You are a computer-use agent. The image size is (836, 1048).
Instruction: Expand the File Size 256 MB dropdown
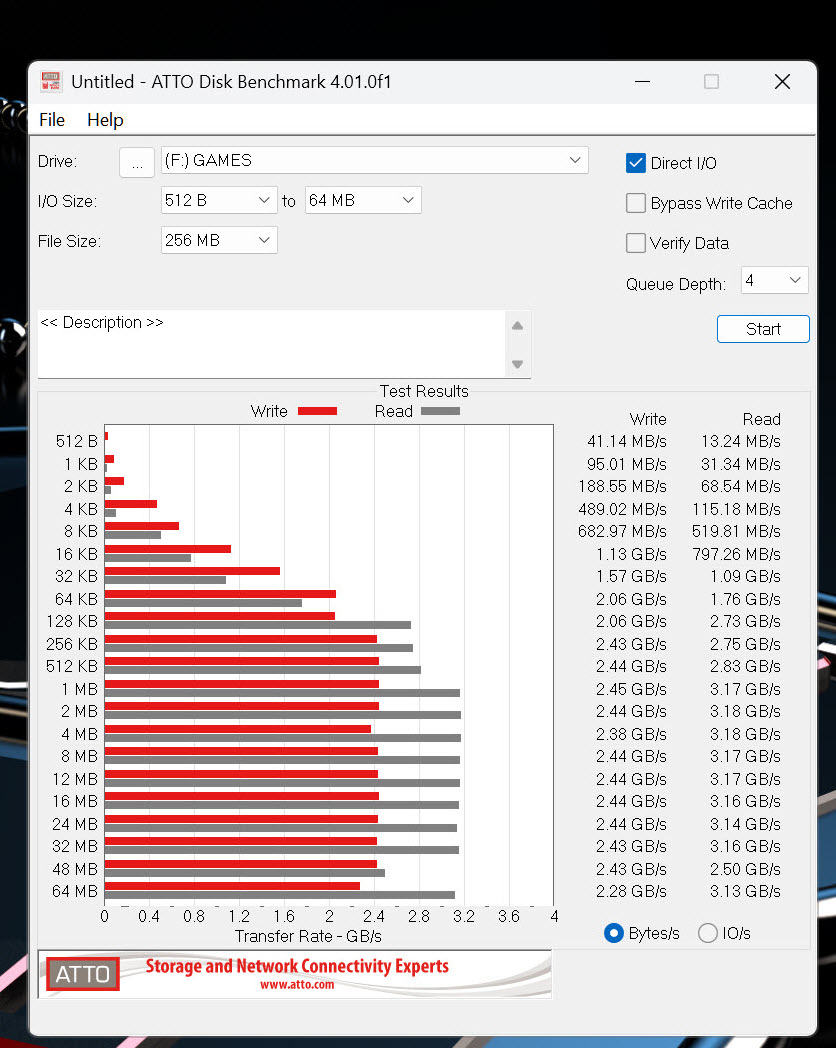tap(219, 241)
